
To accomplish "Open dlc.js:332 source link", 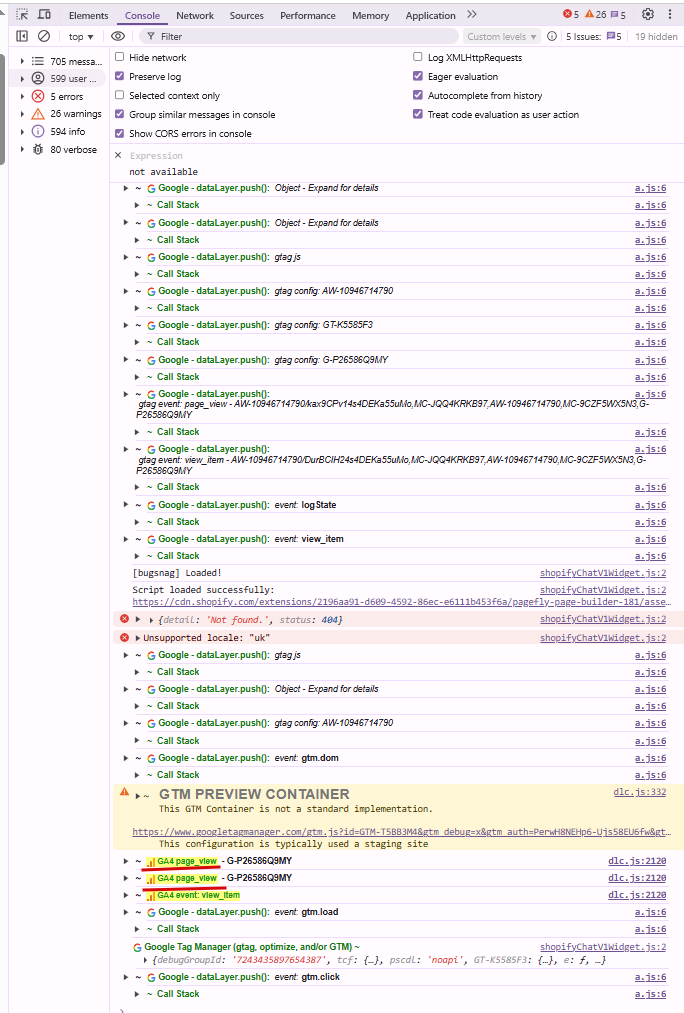I will pos(639,791).
